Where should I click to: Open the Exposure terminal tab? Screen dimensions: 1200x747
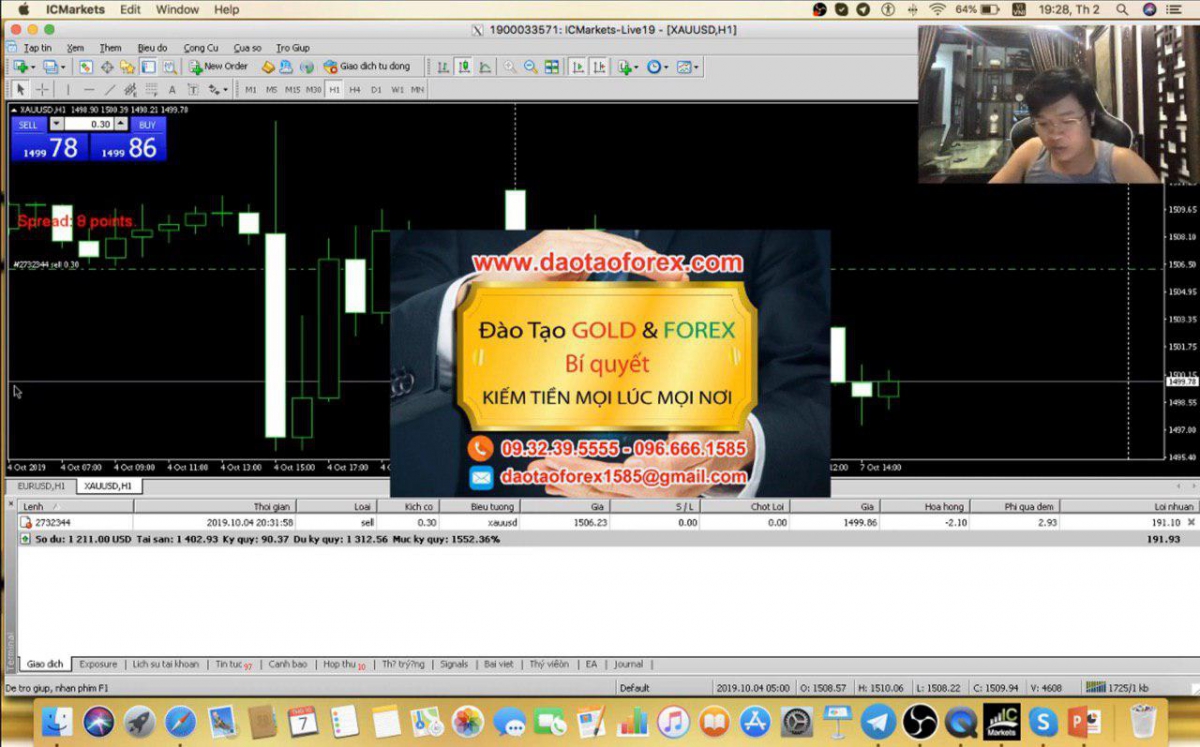98,664
